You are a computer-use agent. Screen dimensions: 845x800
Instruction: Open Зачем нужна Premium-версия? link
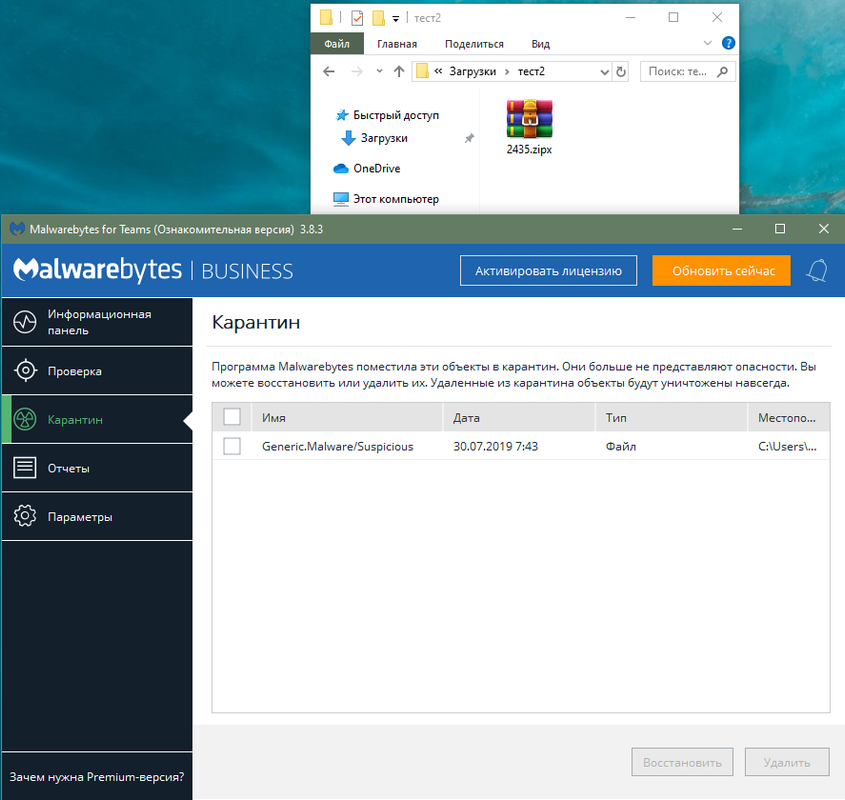pyautogui.click(x=97, y=777)
